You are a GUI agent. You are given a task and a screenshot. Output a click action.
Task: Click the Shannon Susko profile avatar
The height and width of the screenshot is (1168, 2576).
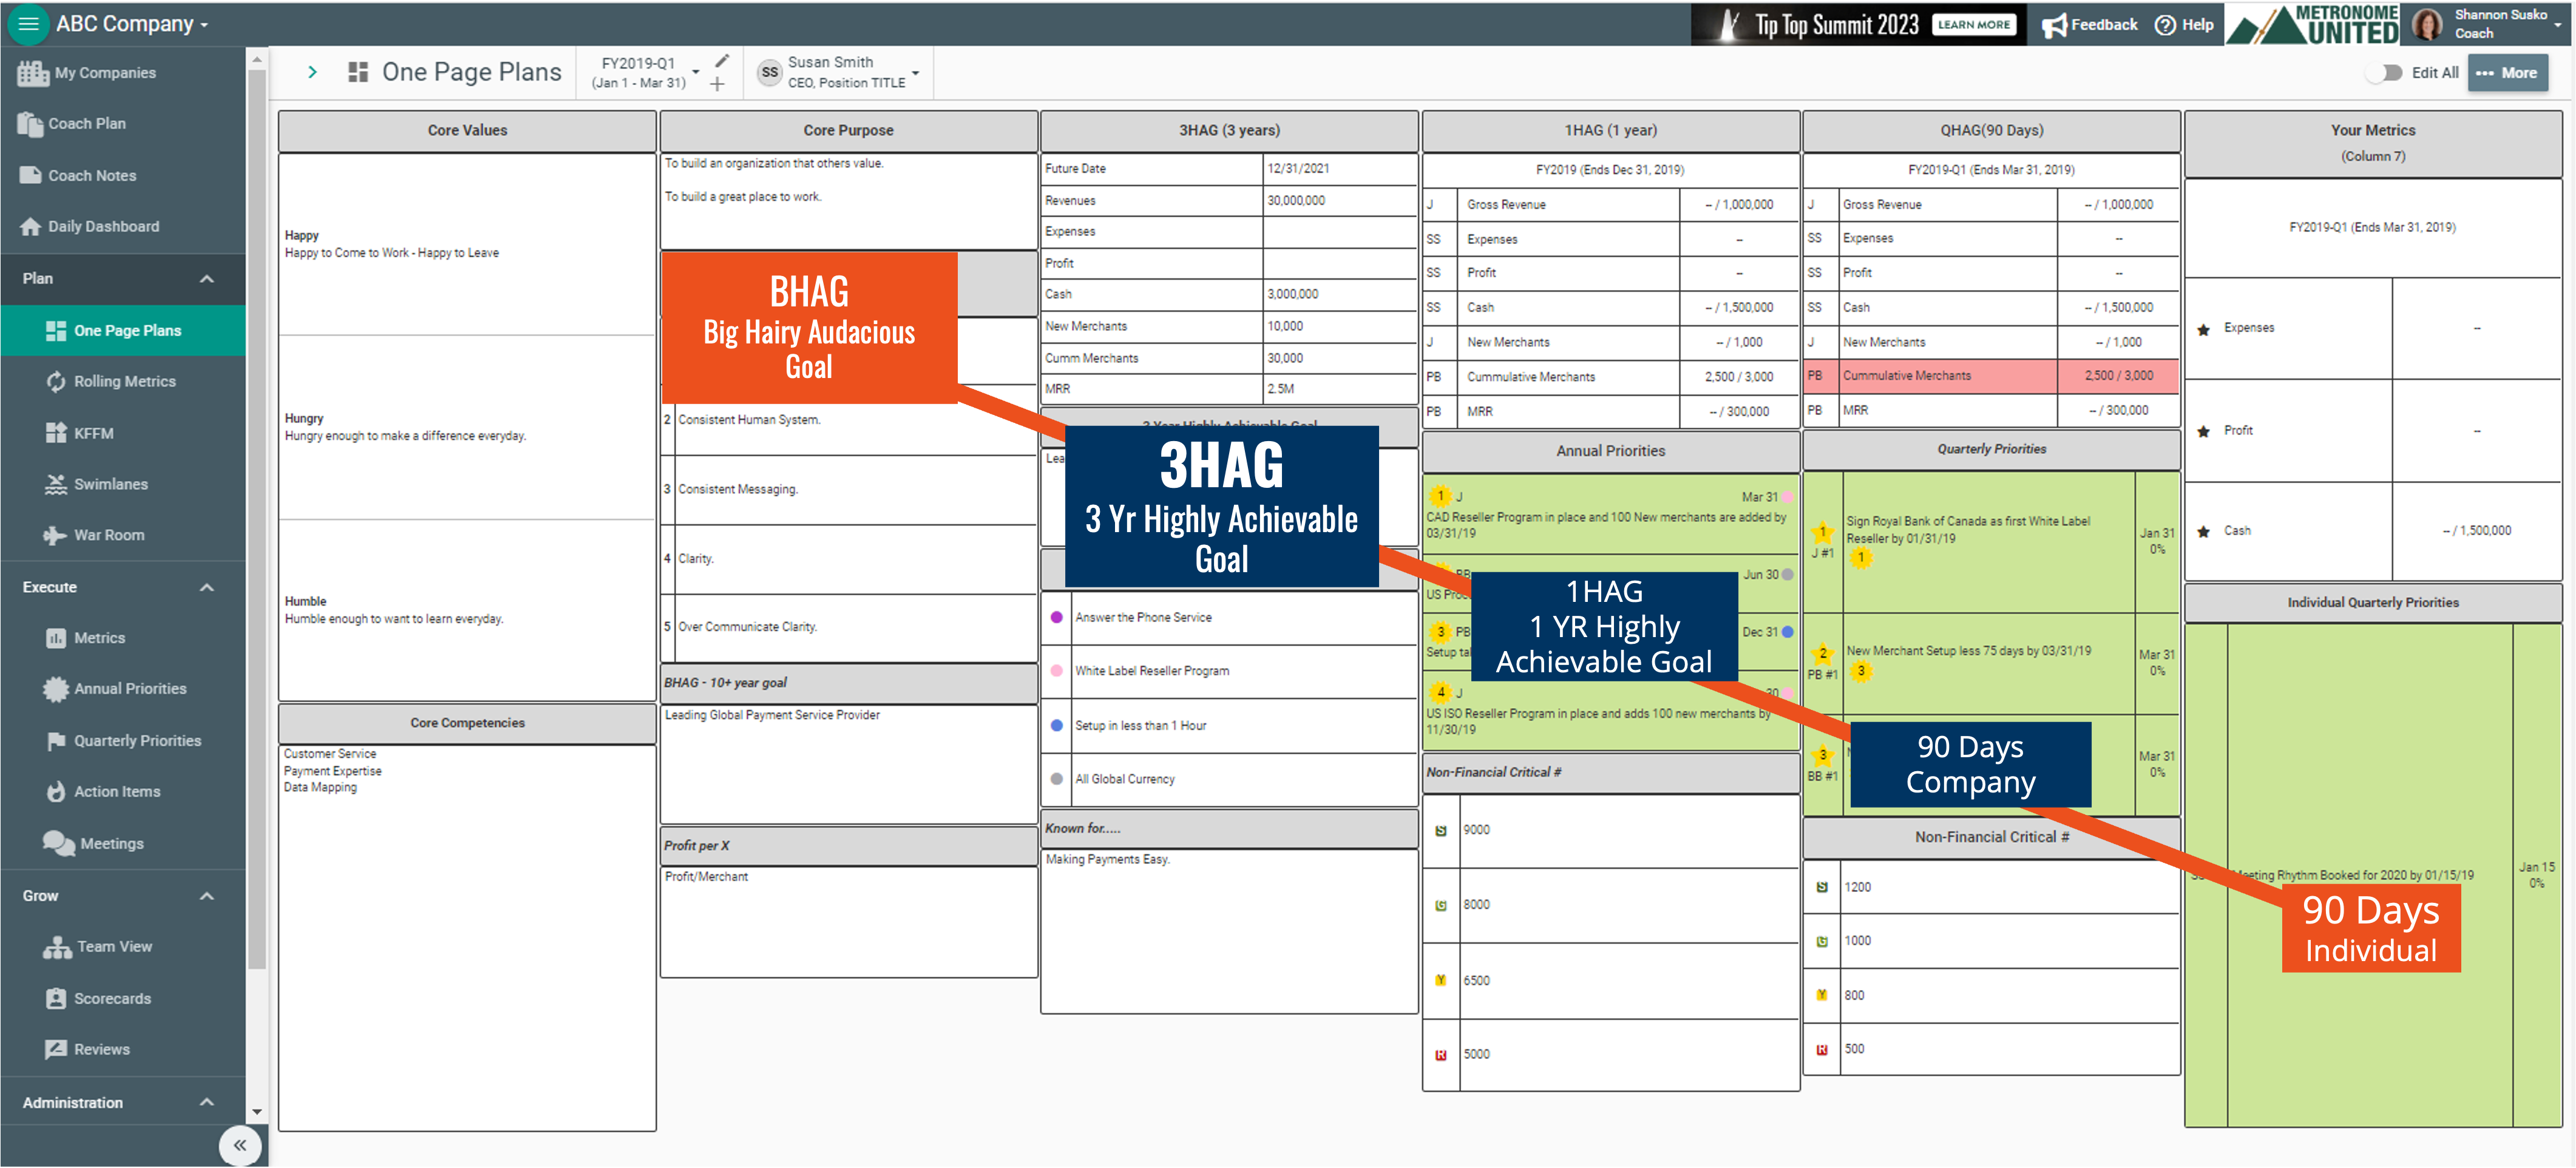(2427, 24)
